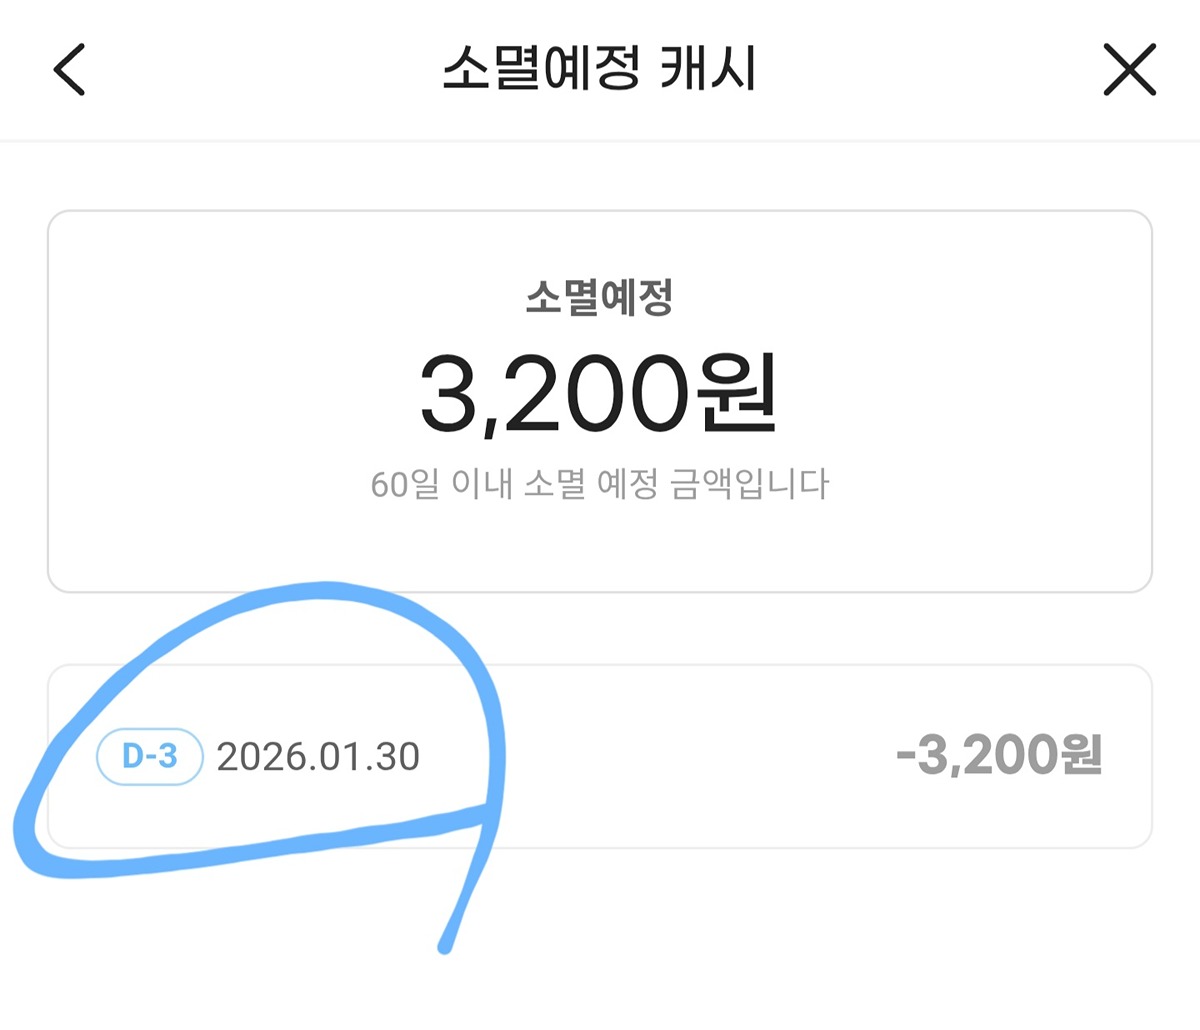The width and height of the screenshot is (1200, 1030).
Task: Close the 소멸예정 캐시 screen with X
Action: point(1129,70)
